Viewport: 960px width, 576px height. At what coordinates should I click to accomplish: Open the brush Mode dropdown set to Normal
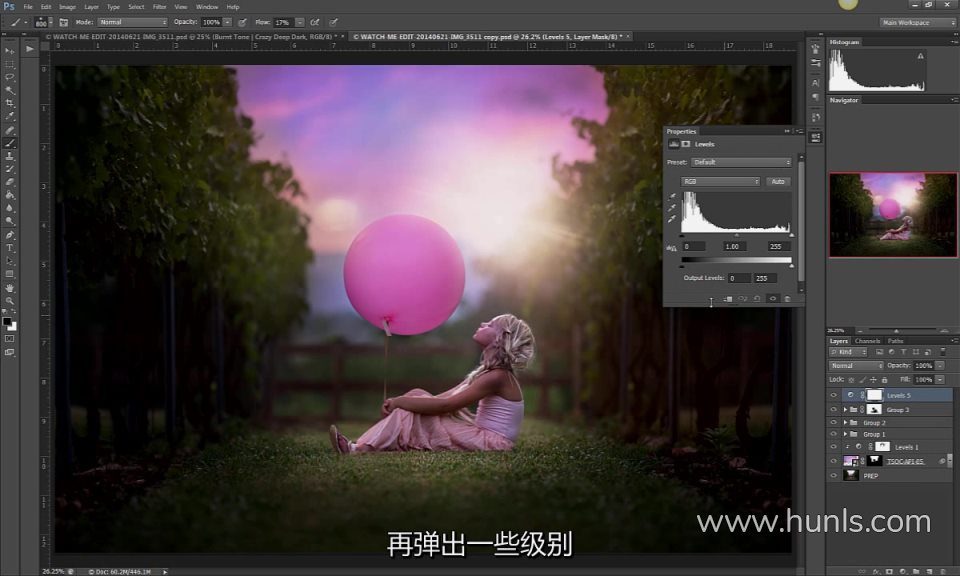click(x=132, y=22)
